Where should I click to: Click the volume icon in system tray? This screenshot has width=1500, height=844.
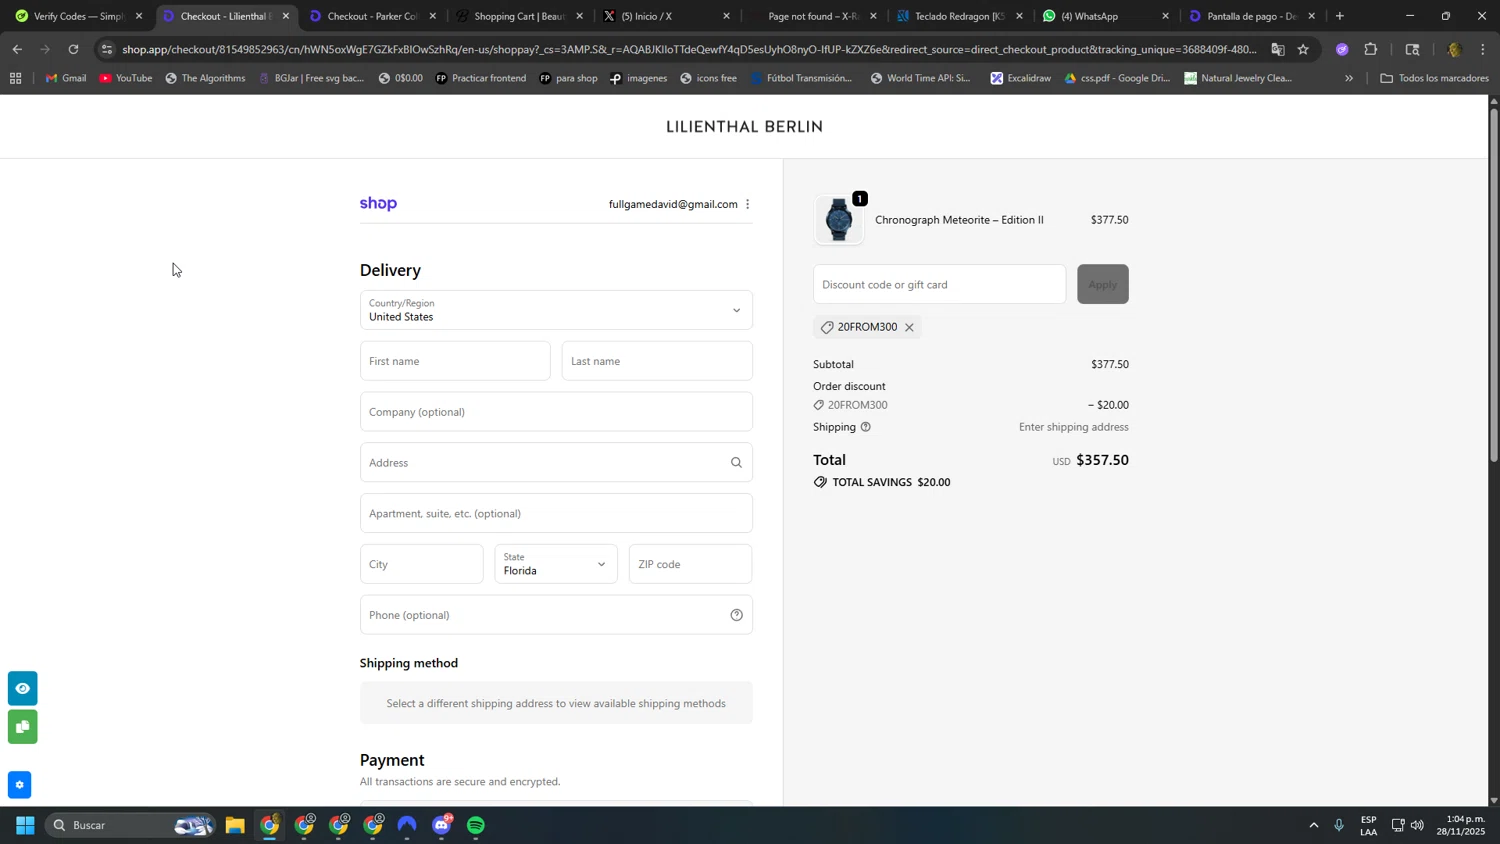[x=1417, y=825]
